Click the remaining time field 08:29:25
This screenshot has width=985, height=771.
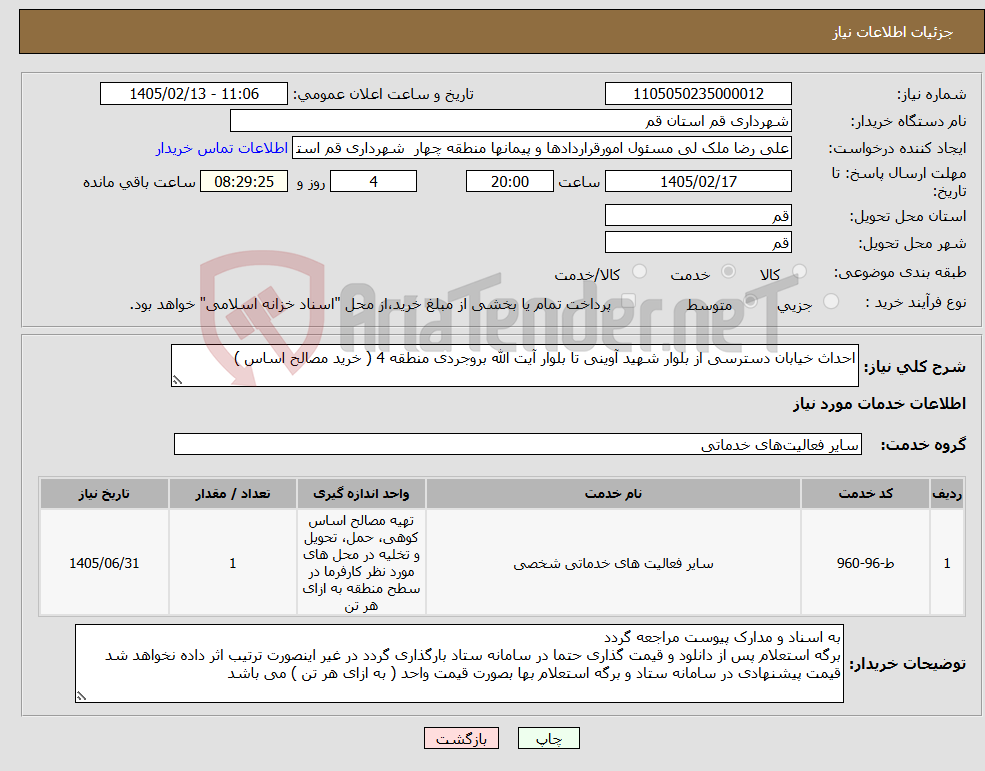click(x=244, y=182)
